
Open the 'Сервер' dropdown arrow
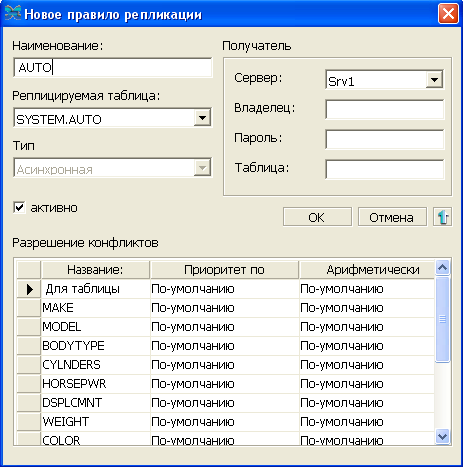[434, 80]
